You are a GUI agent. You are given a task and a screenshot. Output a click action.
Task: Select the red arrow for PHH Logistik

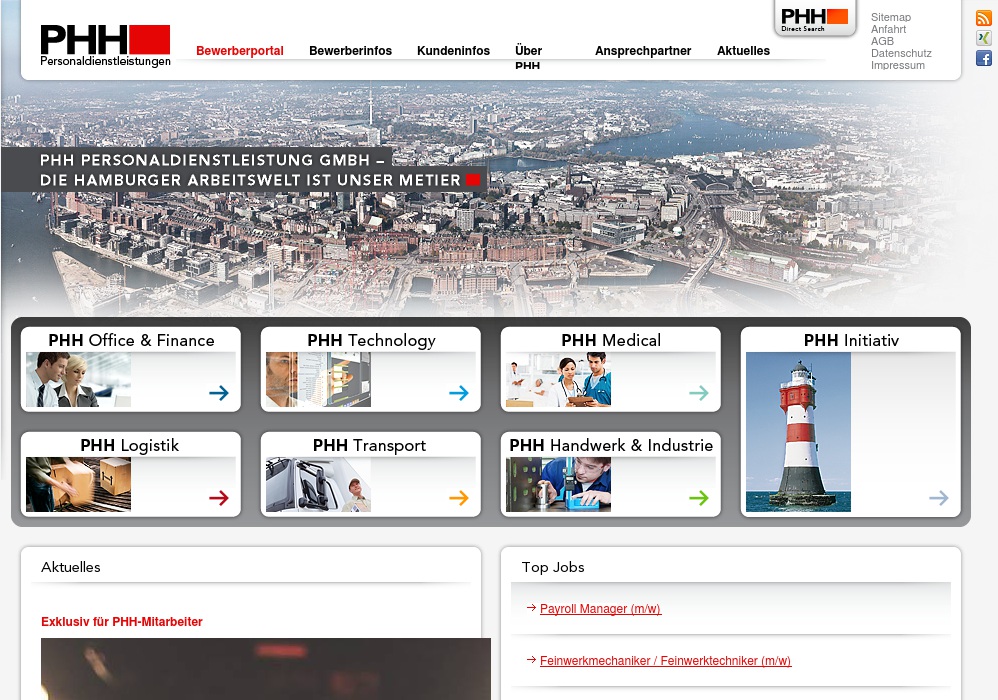coord(218,498)
